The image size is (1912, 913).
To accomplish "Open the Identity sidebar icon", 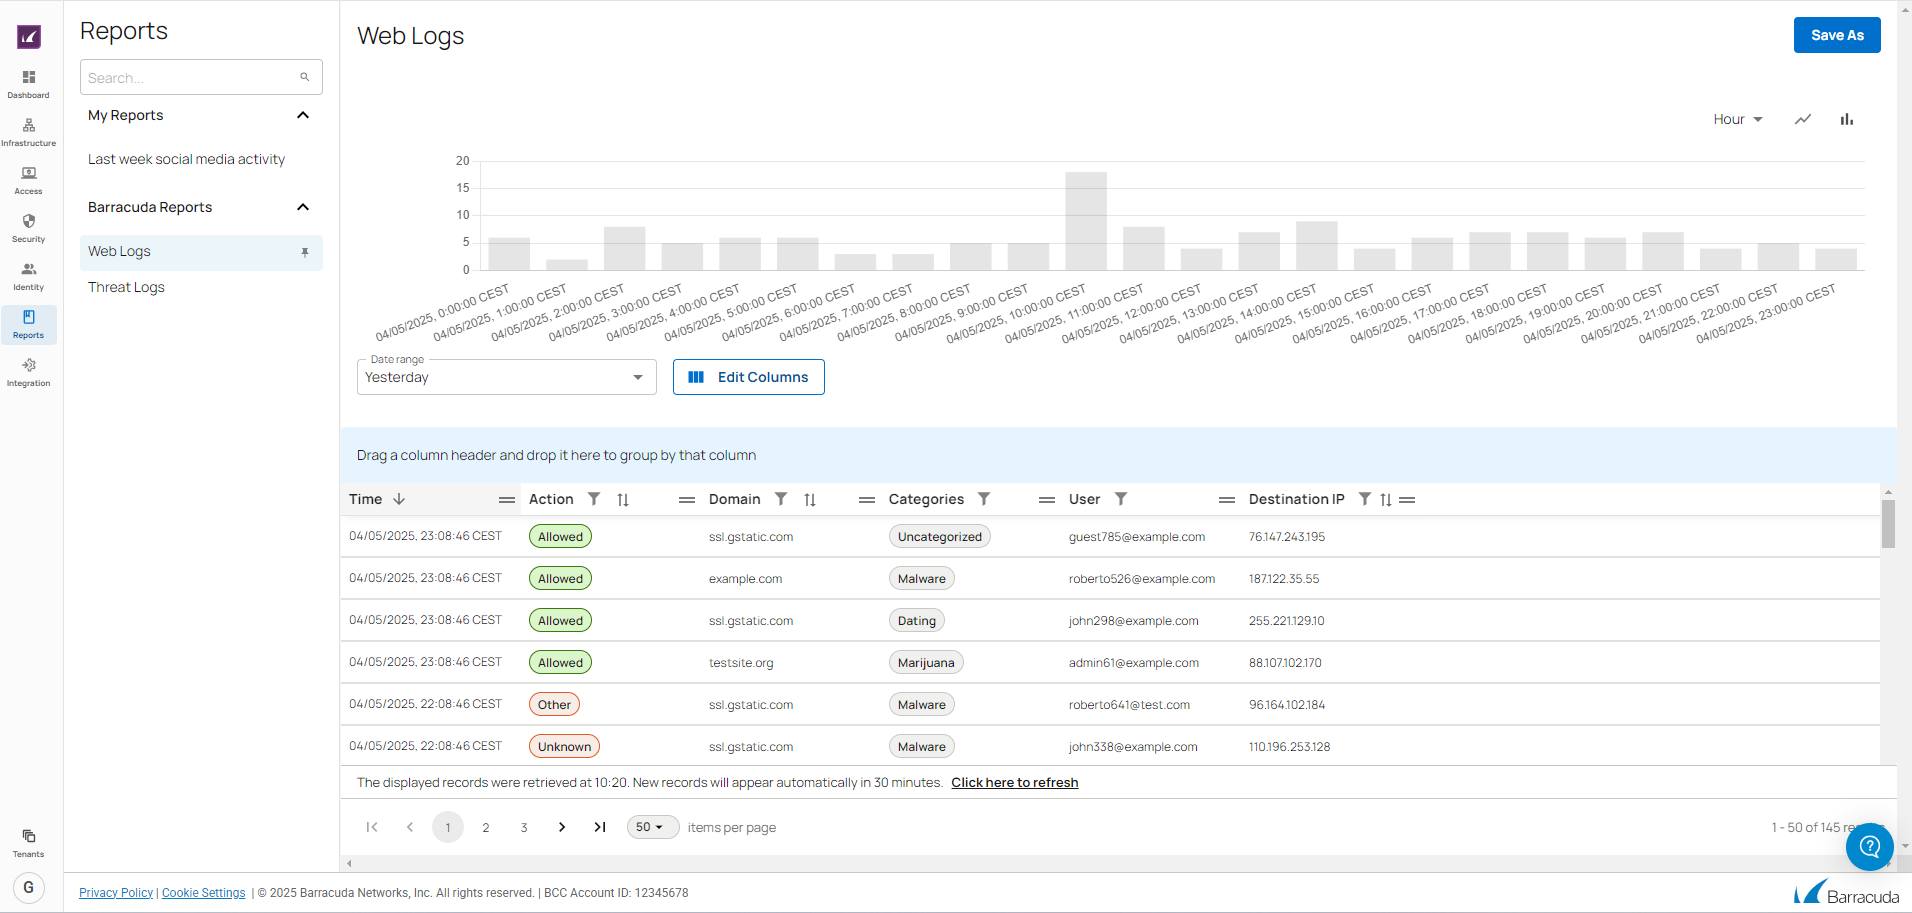I will point(29,275).
